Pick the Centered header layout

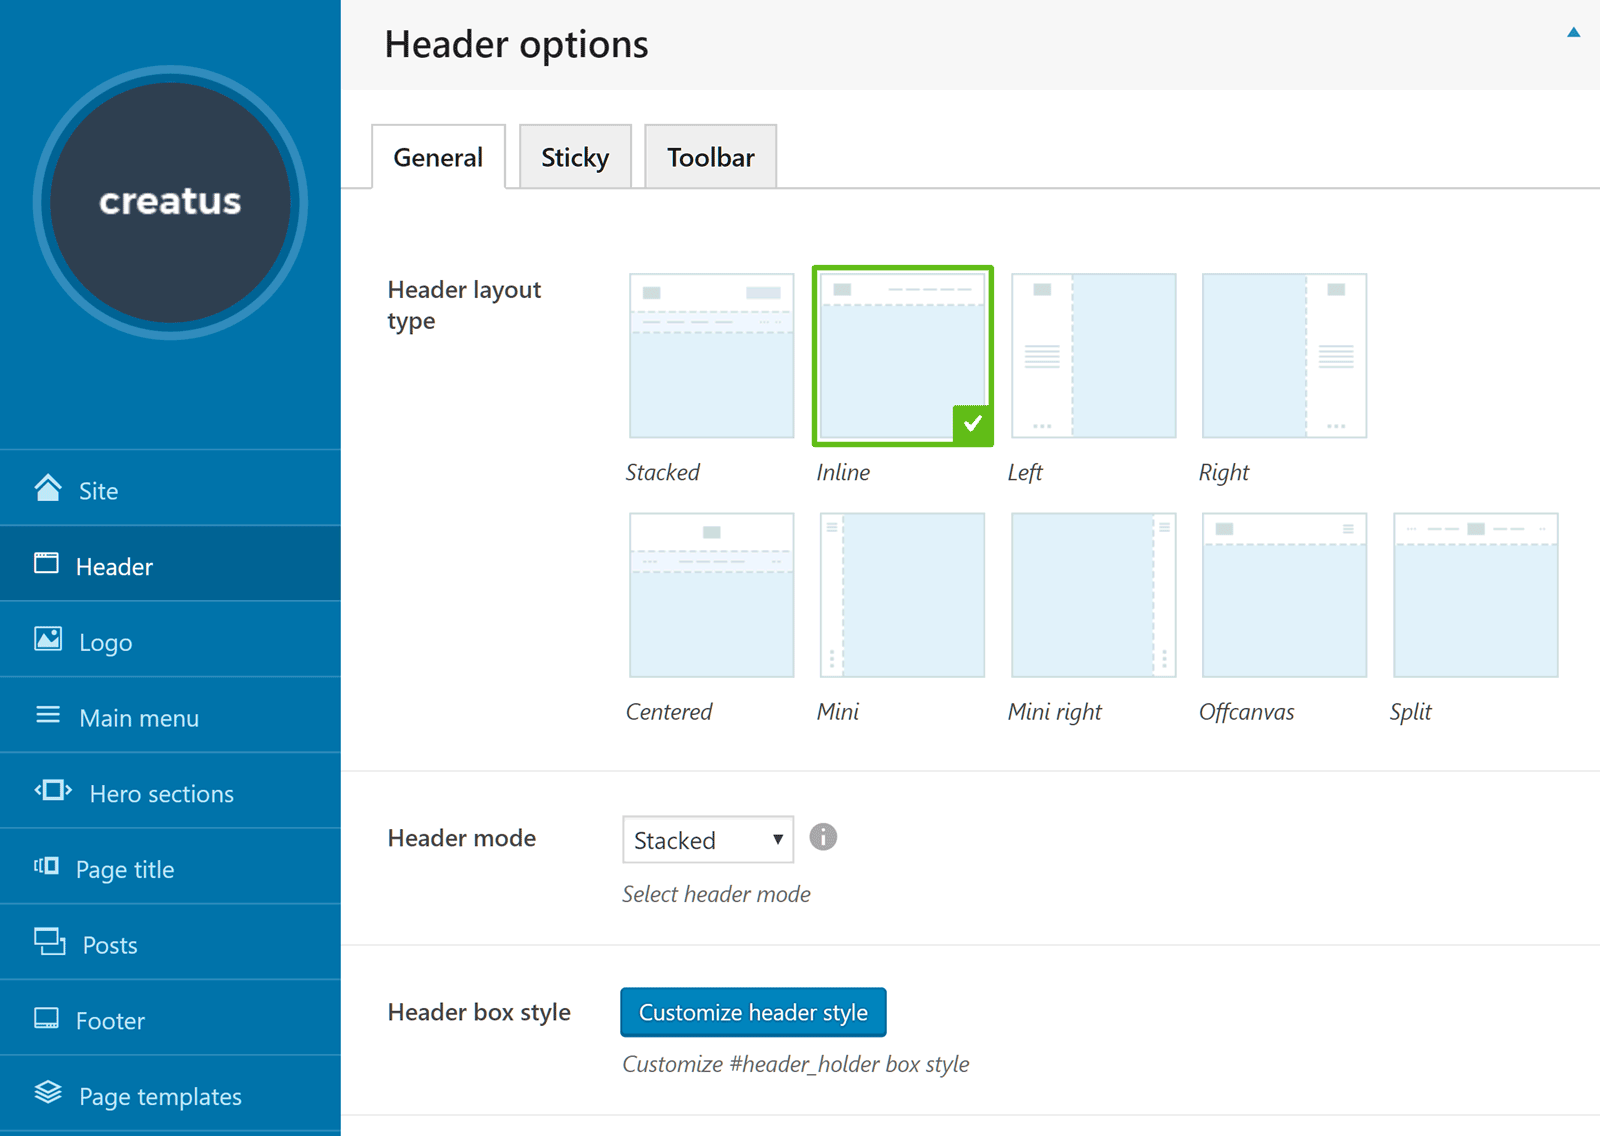point(712,595)
